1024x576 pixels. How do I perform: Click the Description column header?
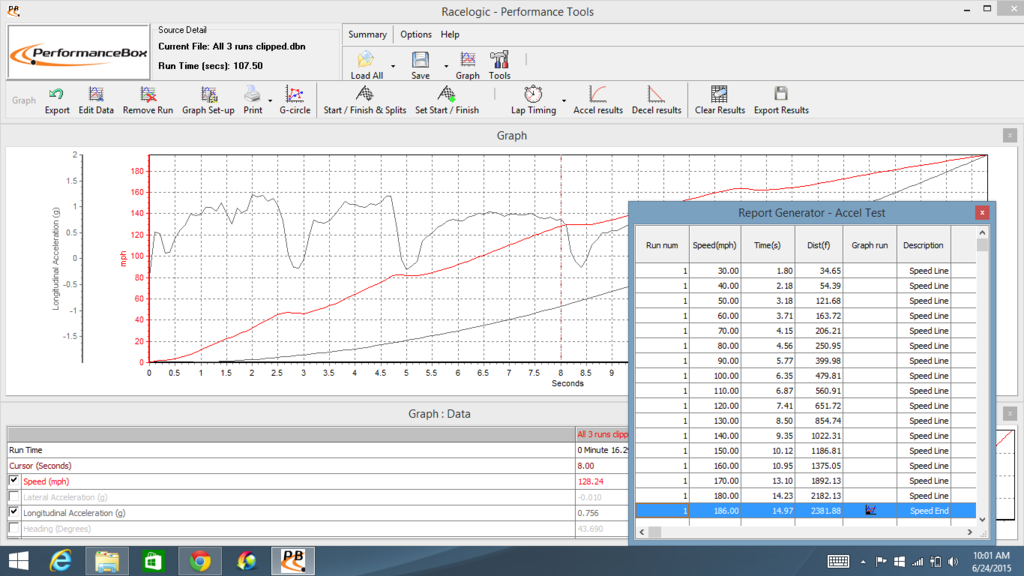(x=923, y=245)
